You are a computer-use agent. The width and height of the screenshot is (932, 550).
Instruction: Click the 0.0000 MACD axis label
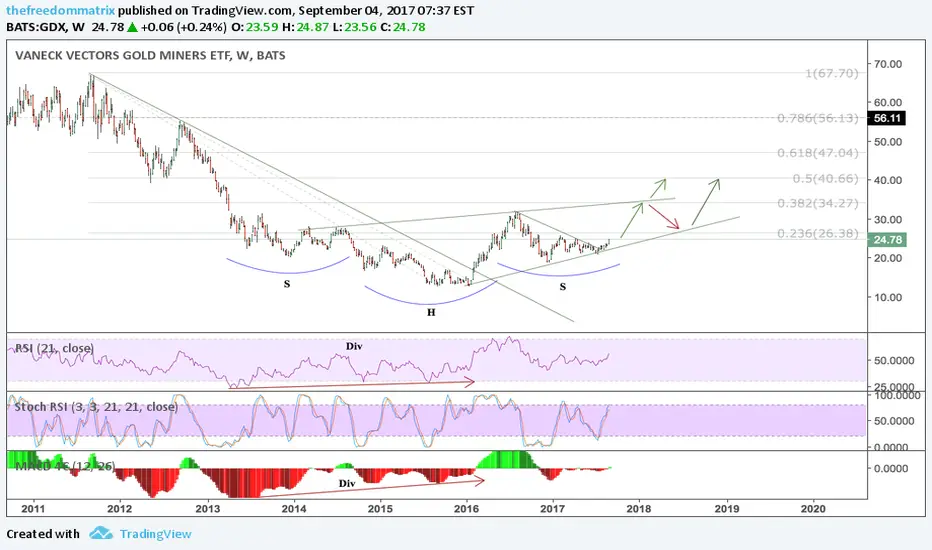tap(890, 469)
